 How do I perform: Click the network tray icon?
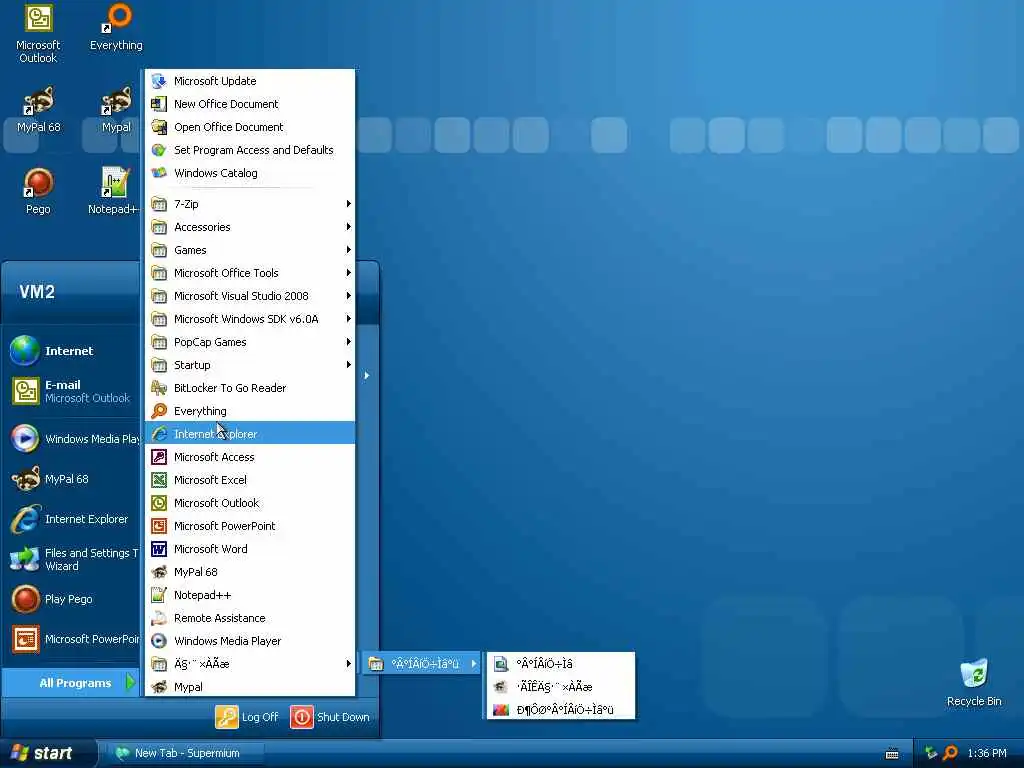point(931,753)
